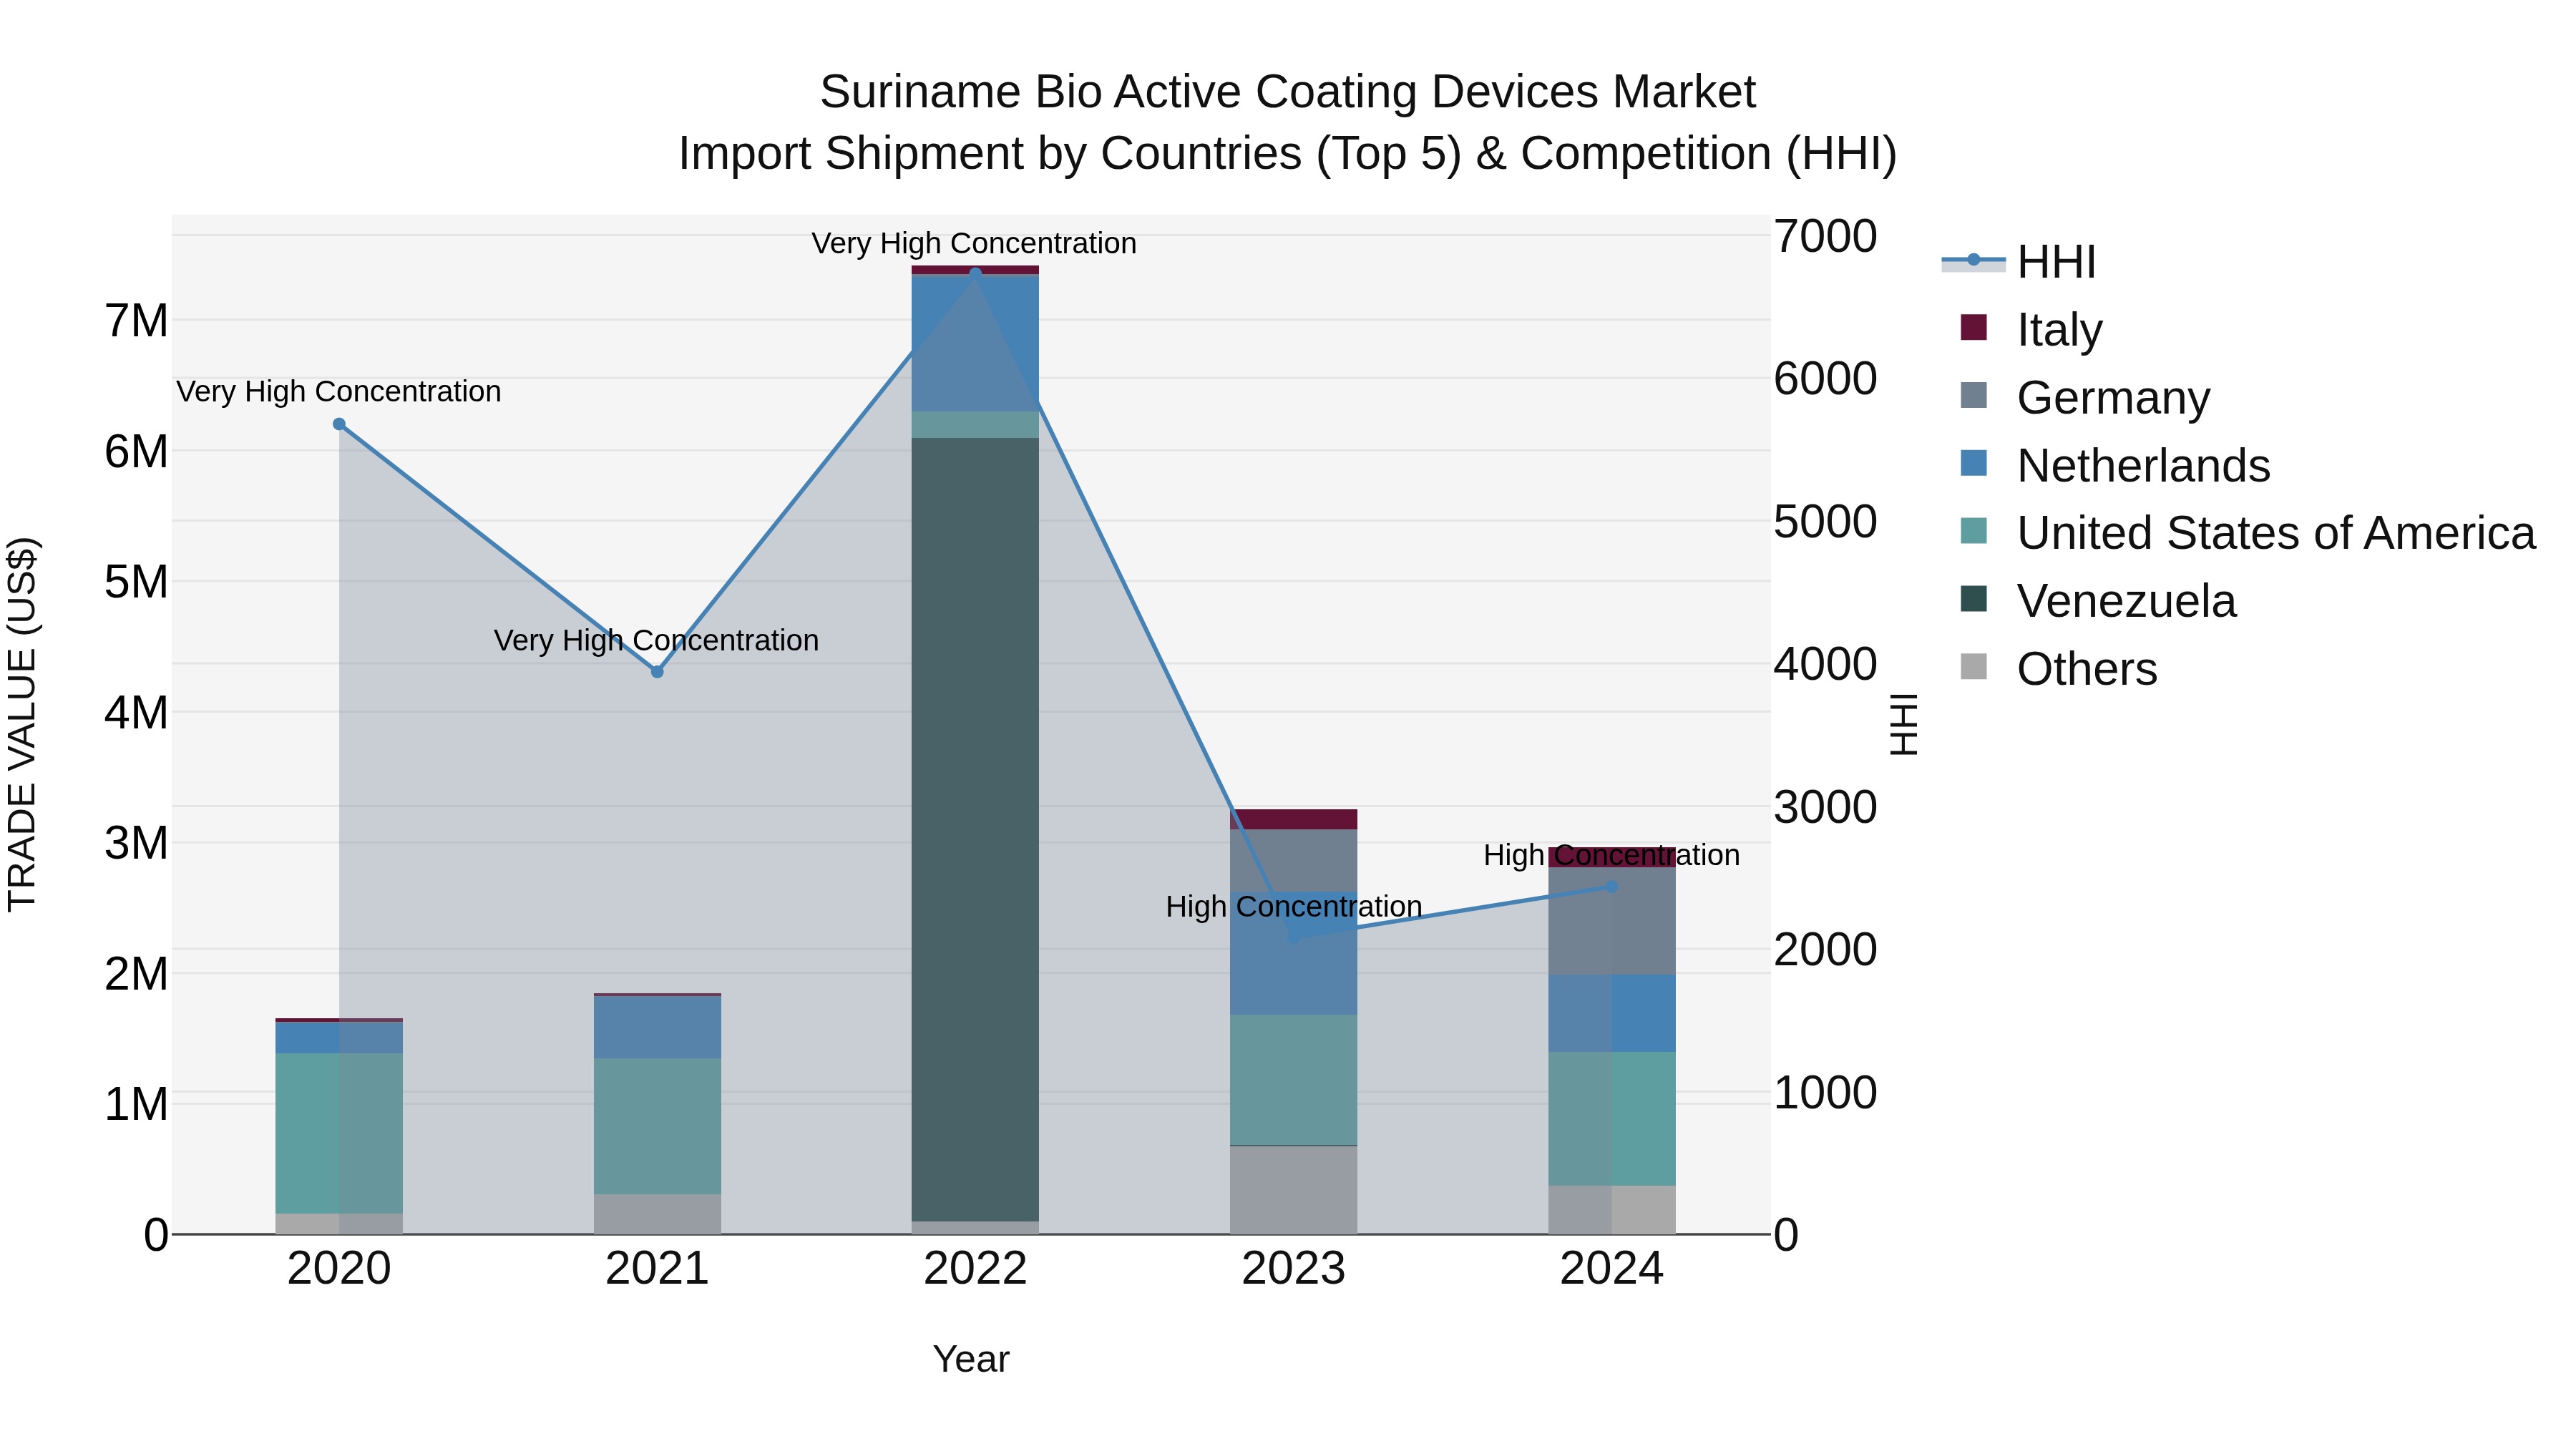Click the Netherlands segment of the 2021 bar
Image resolution: width=2576 pixels, height=1449 pixels.
(657, 1027)
